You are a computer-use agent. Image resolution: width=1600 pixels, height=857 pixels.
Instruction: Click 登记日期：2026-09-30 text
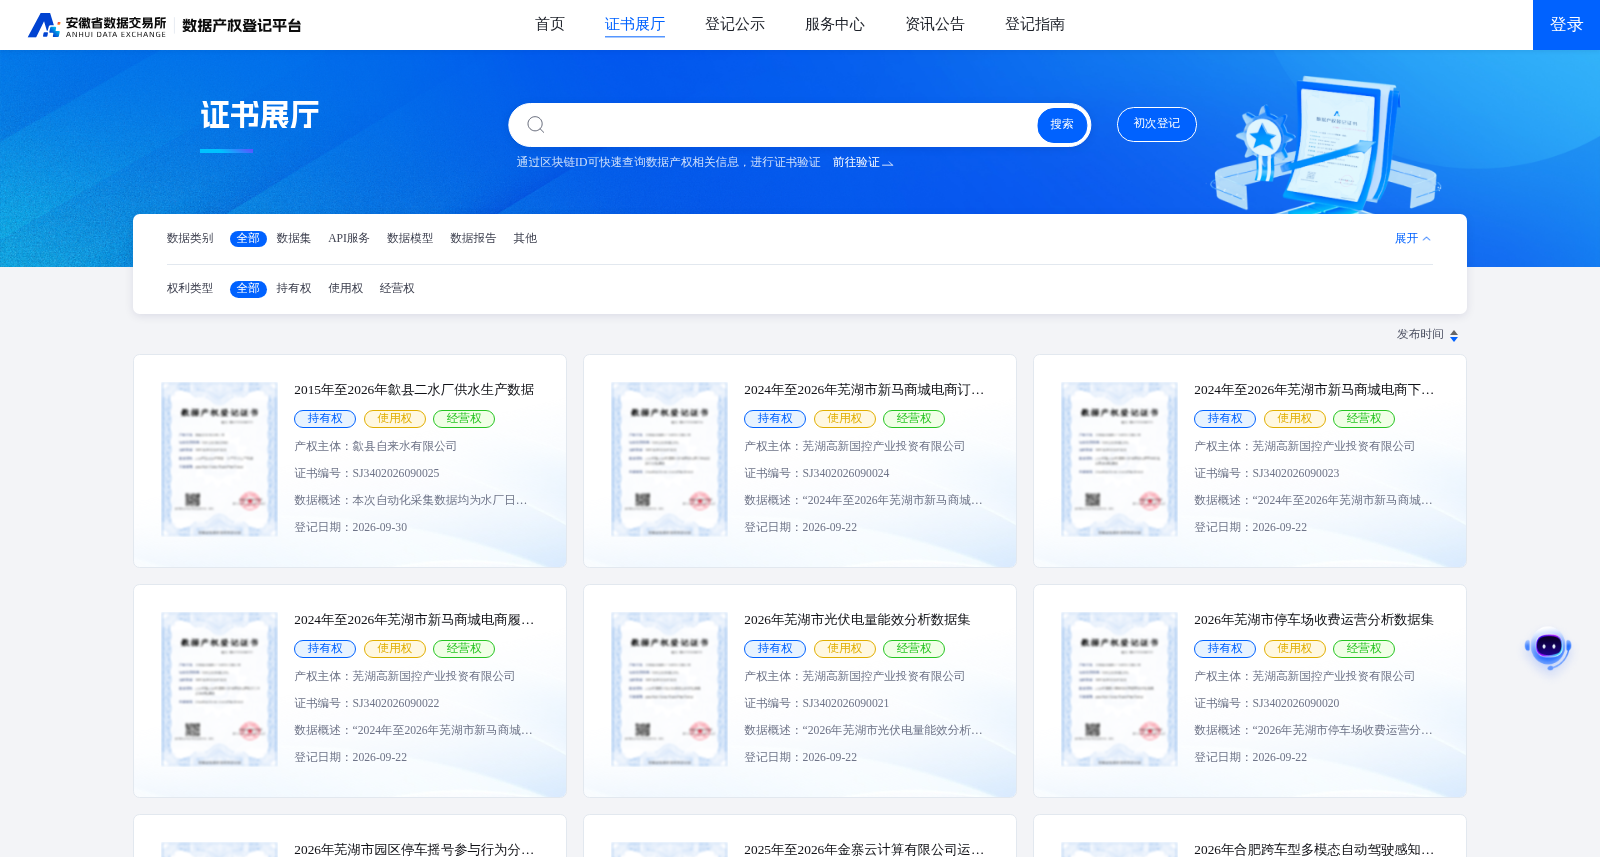pyautogui.click(x=351, y=528)
